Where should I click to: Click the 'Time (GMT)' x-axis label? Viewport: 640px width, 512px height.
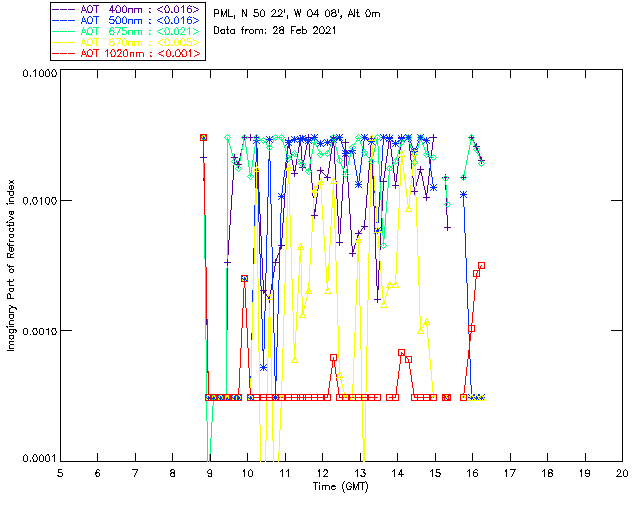tap(341, 486)
